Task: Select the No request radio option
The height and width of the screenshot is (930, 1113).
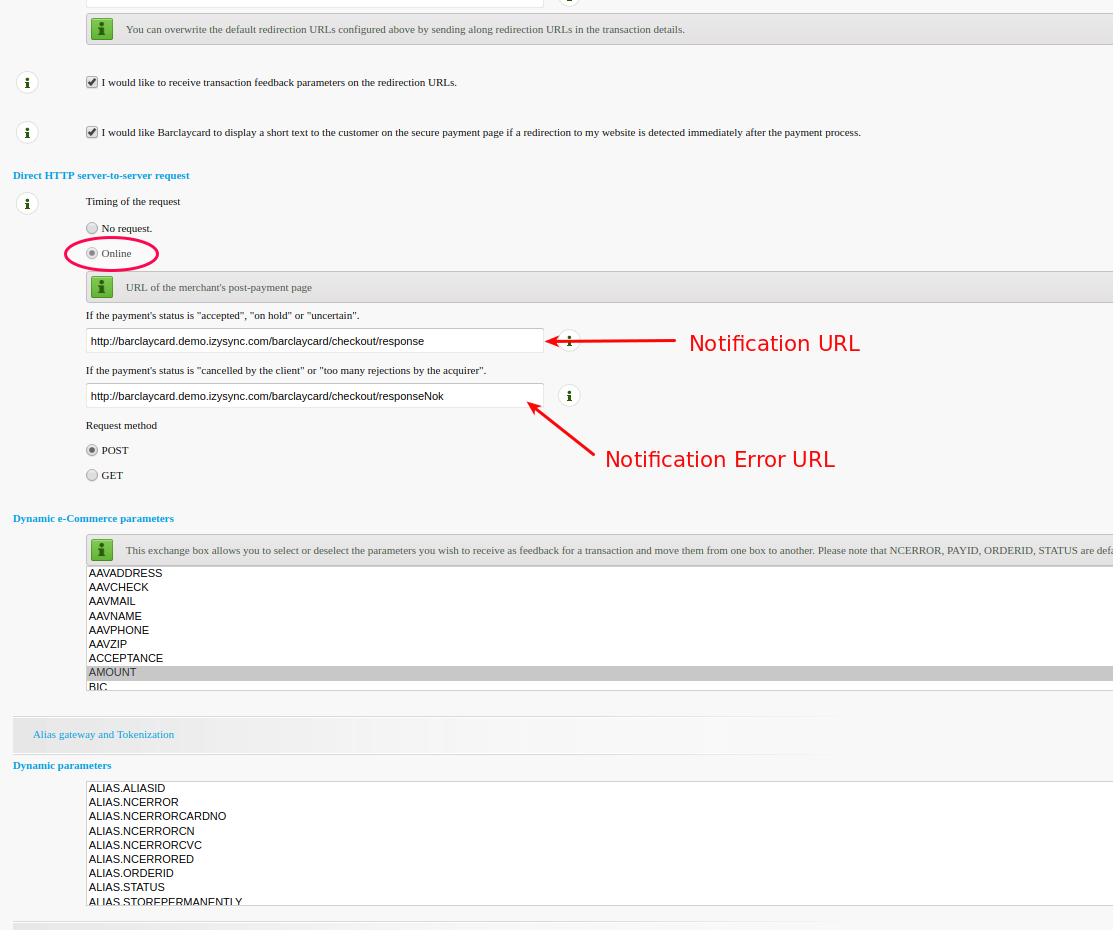Action: [x=92, y=228]
